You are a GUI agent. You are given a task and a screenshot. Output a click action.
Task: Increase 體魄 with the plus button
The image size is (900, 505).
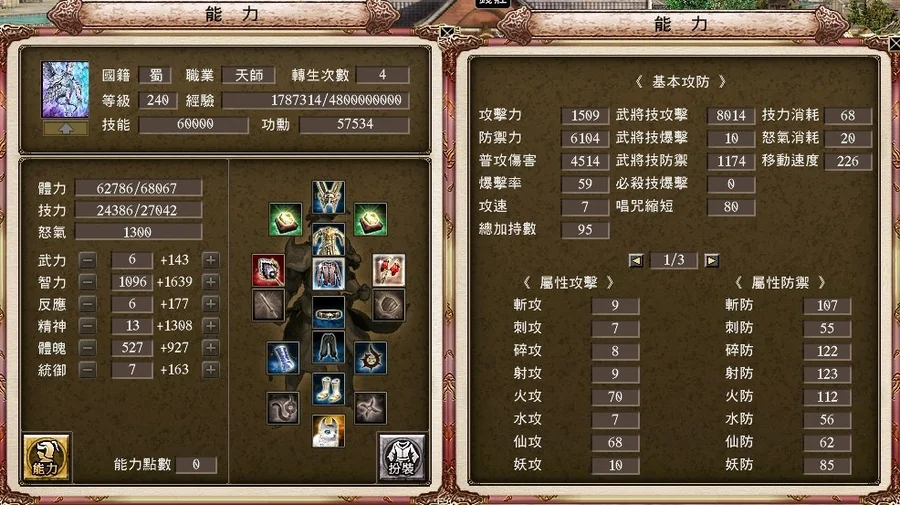[211, 348]
